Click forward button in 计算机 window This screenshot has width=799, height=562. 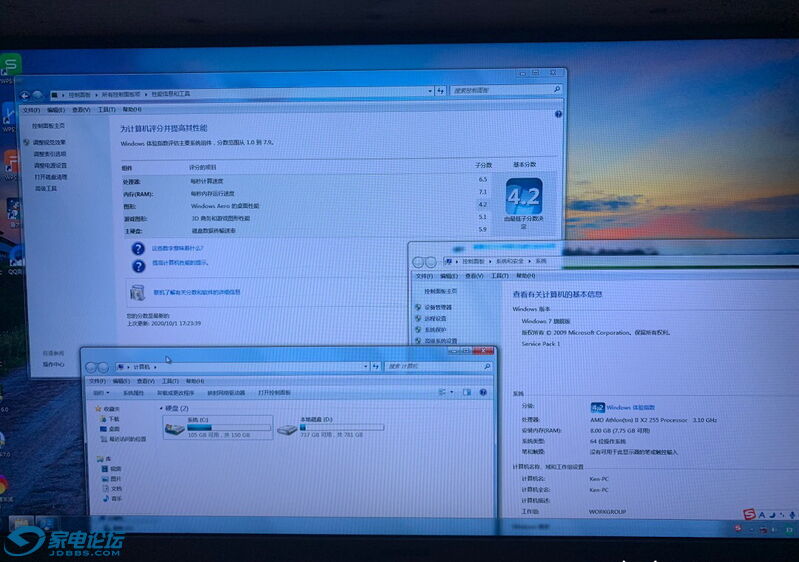click(x=103, y=367)
